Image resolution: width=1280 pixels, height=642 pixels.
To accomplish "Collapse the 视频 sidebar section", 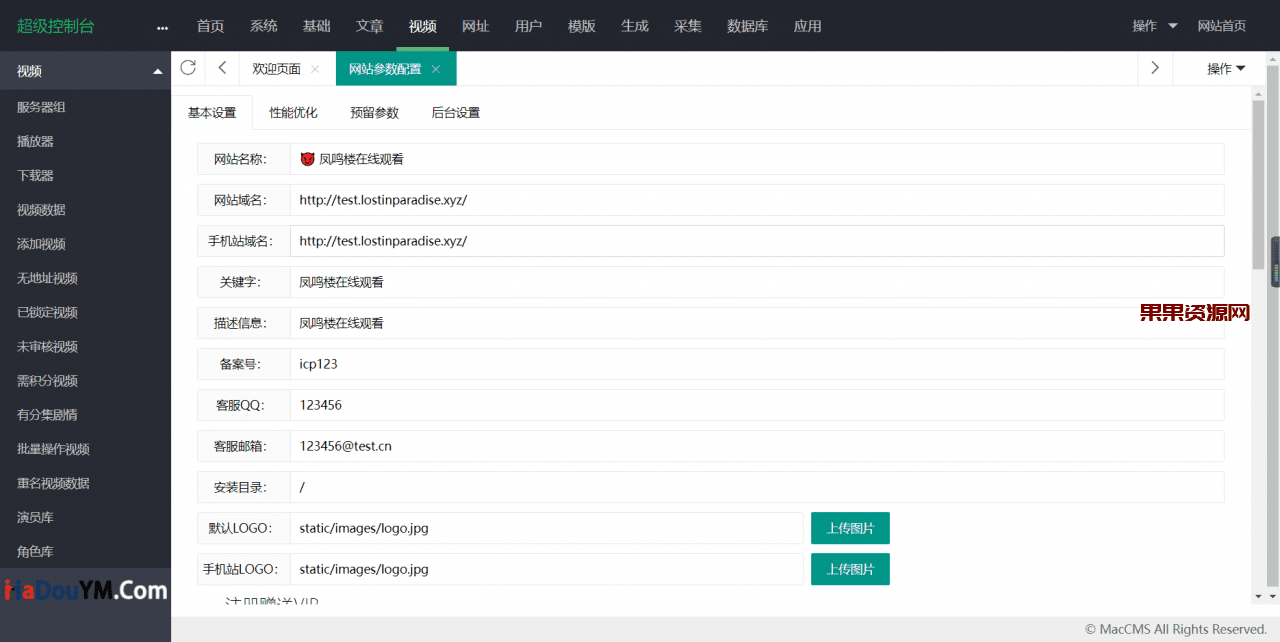I will point(157,71).
